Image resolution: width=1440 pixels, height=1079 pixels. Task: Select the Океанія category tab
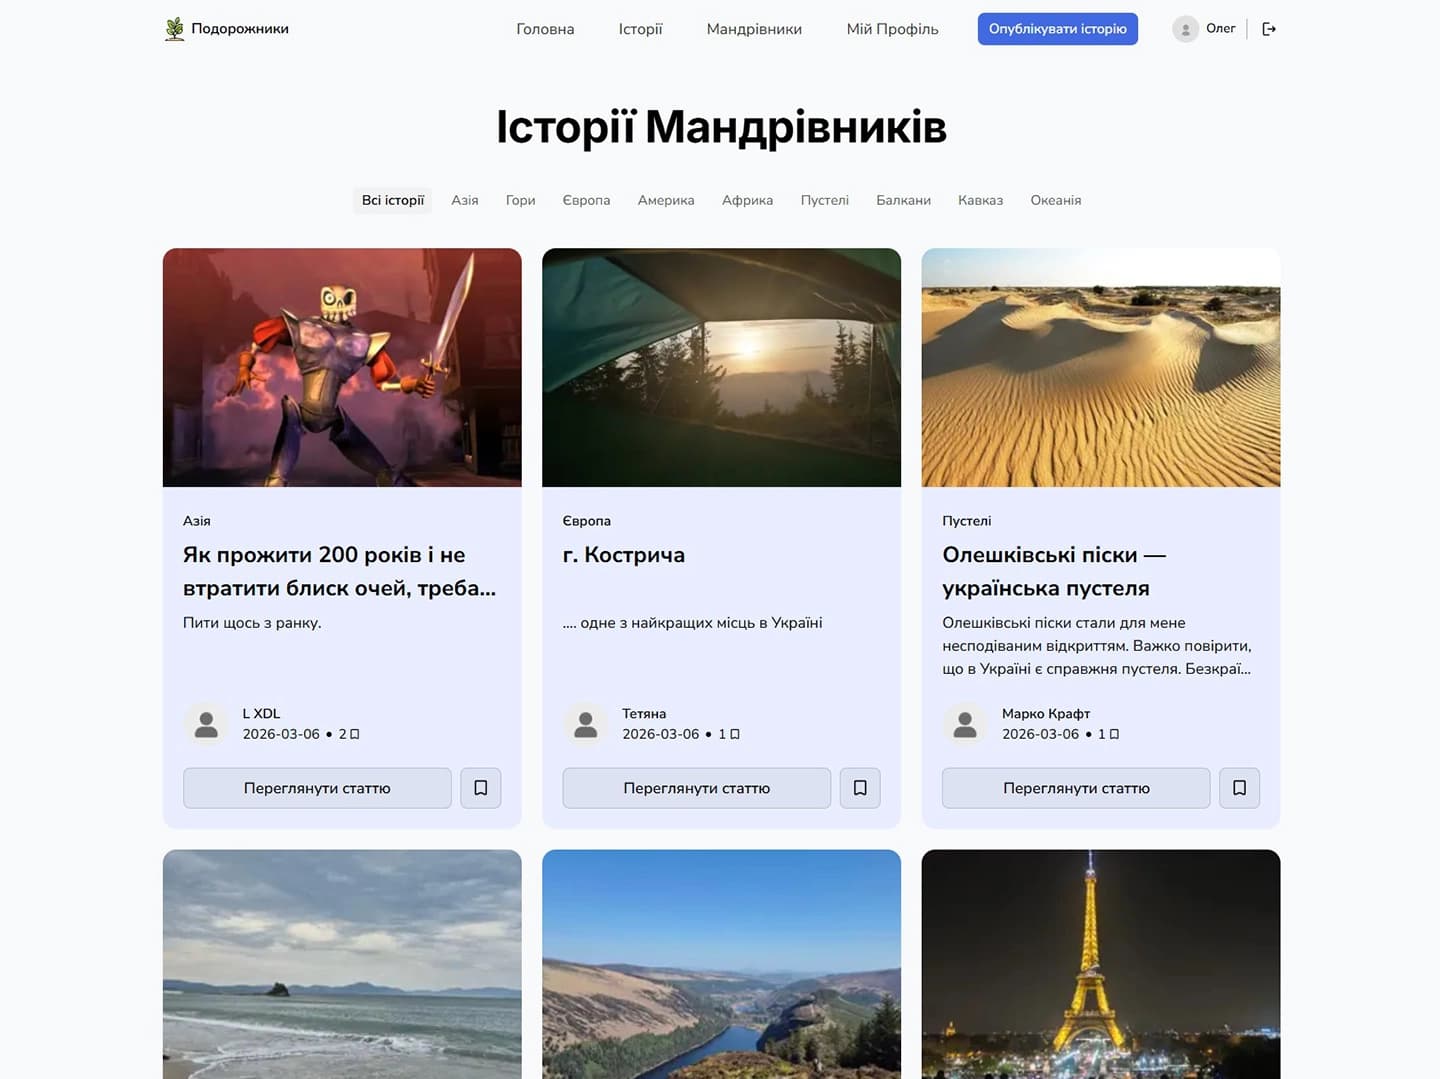point(1055,200)
